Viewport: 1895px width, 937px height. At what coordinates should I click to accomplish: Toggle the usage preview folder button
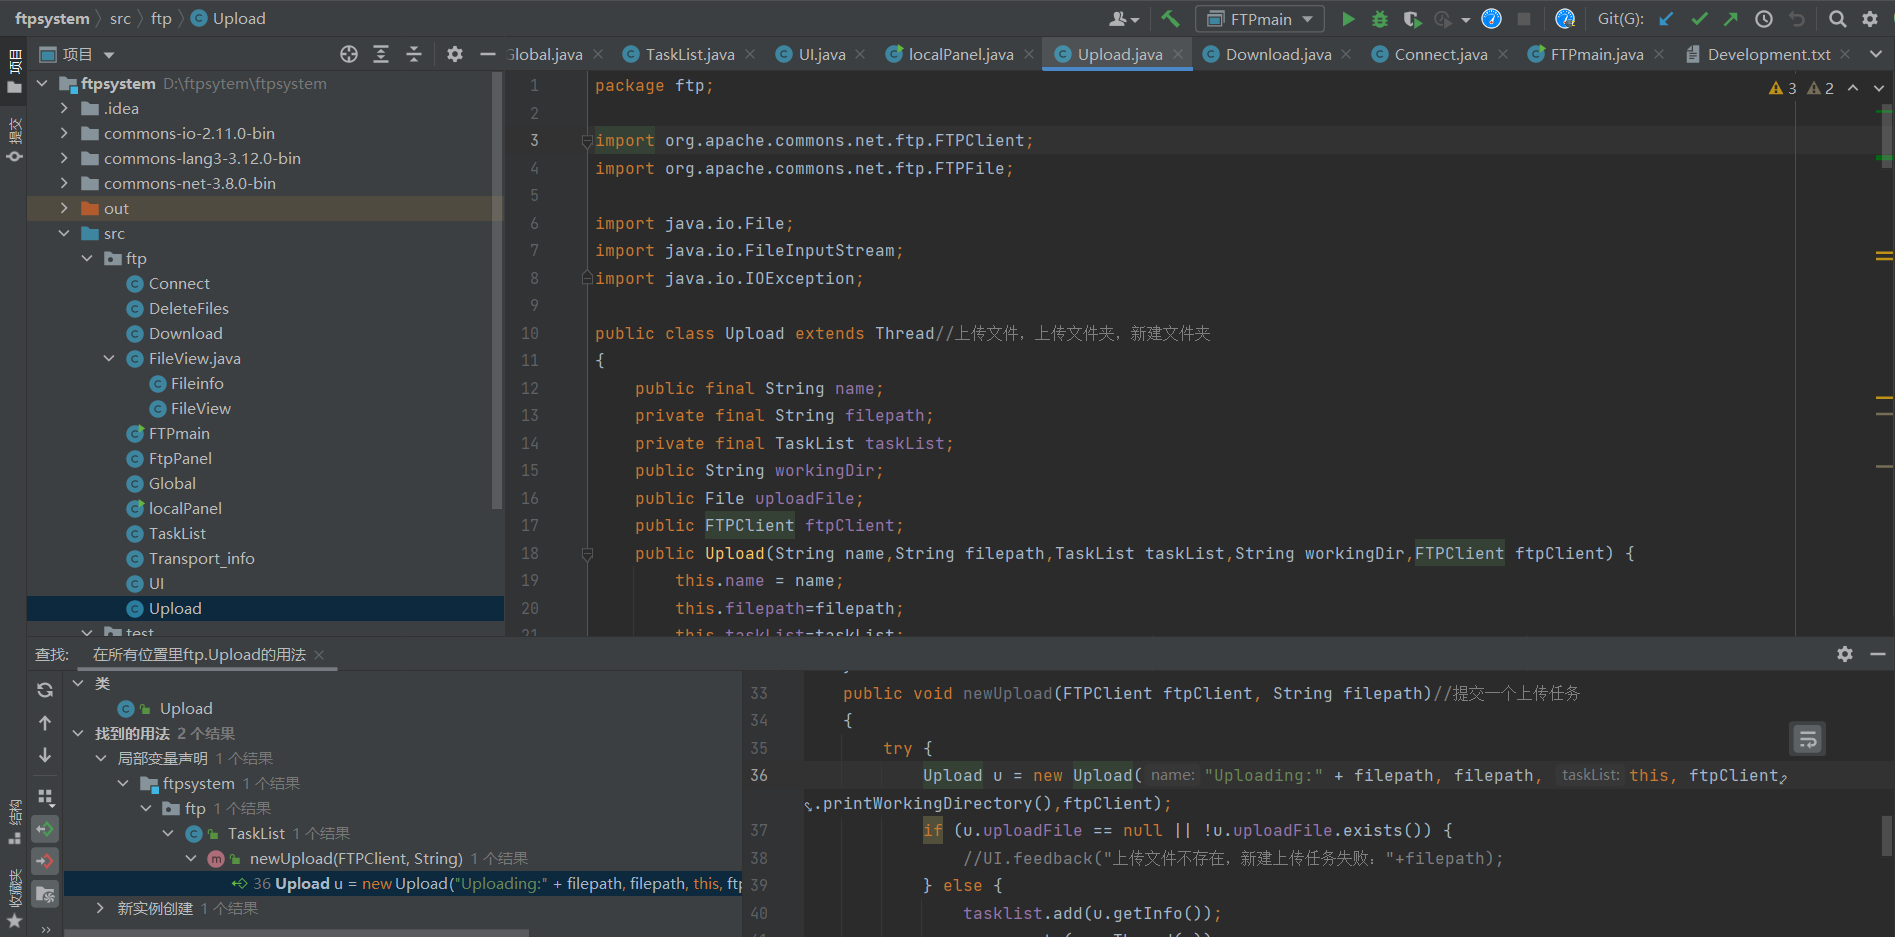click(45, 894)
